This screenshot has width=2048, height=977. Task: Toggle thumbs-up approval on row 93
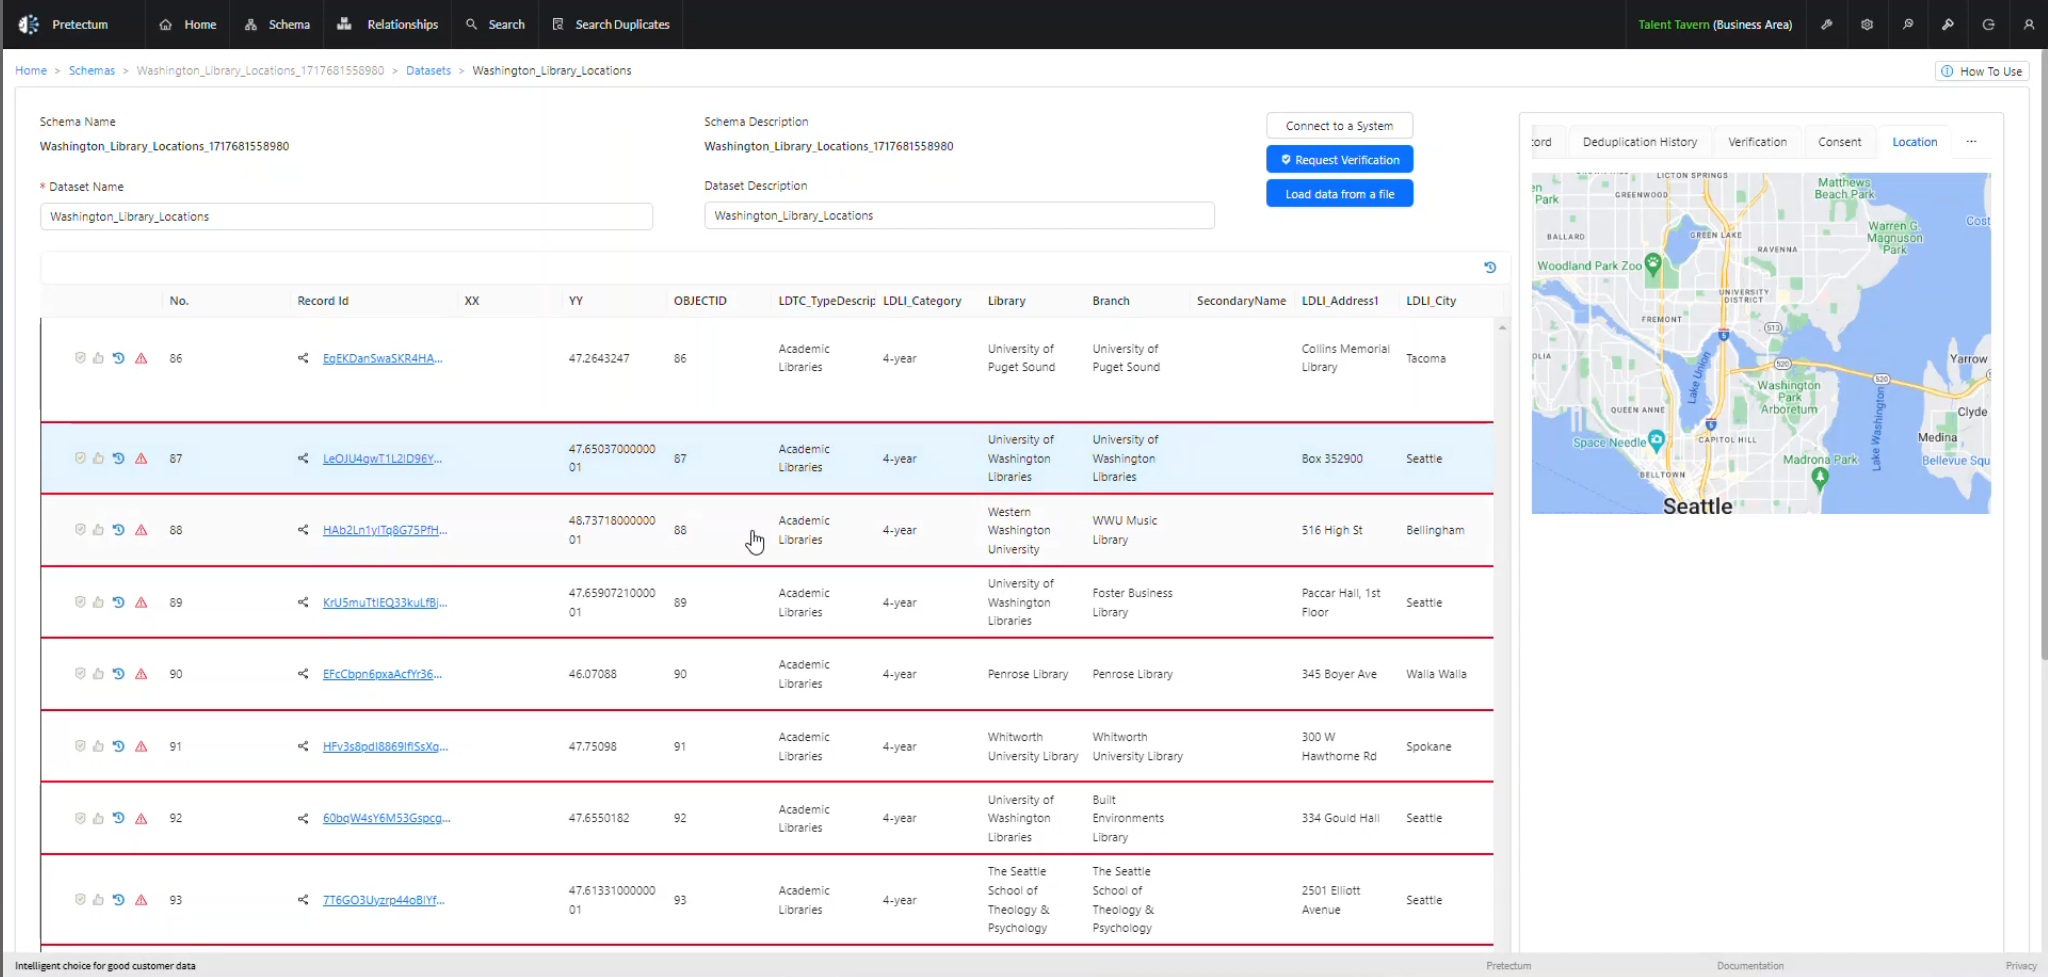tap(98, 900)
